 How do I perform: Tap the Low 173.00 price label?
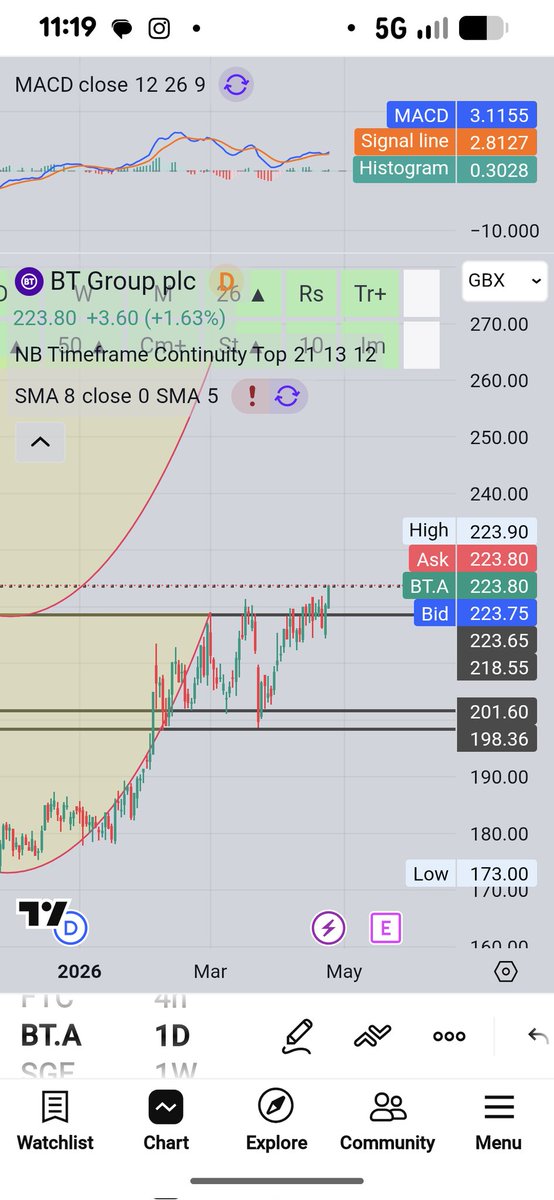click(471, 874)
